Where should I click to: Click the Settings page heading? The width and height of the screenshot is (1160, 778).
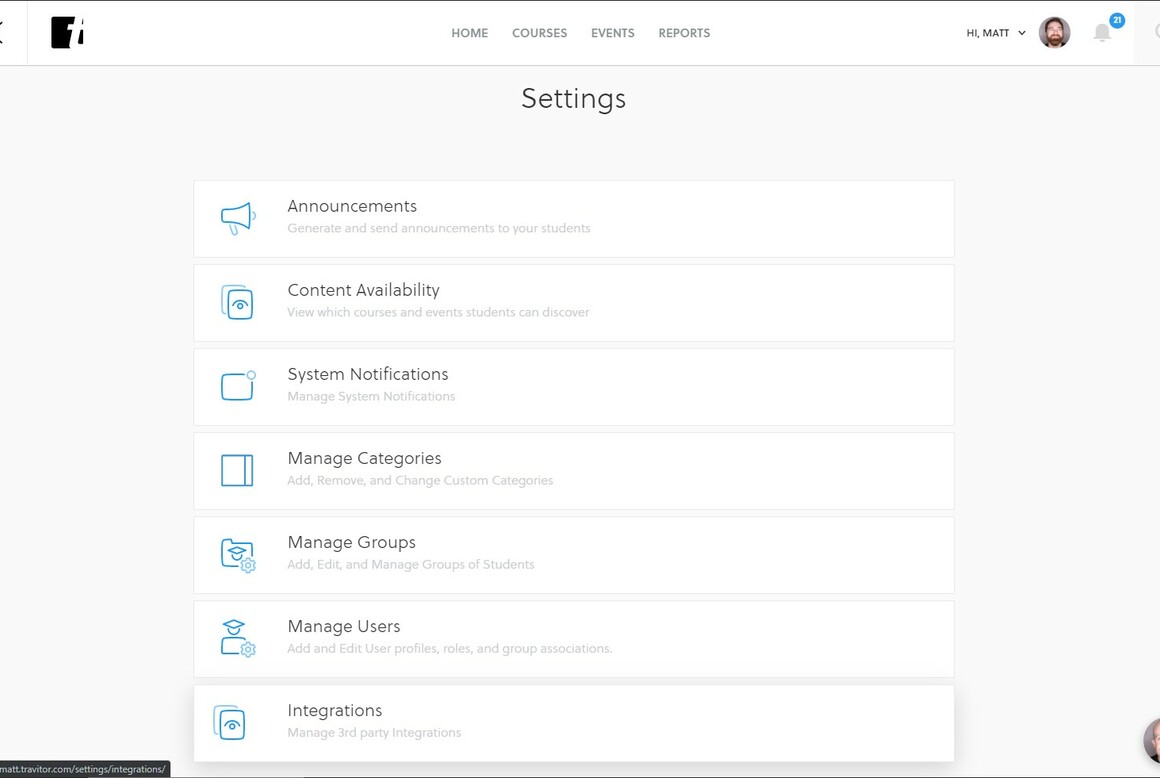(573, 99)
